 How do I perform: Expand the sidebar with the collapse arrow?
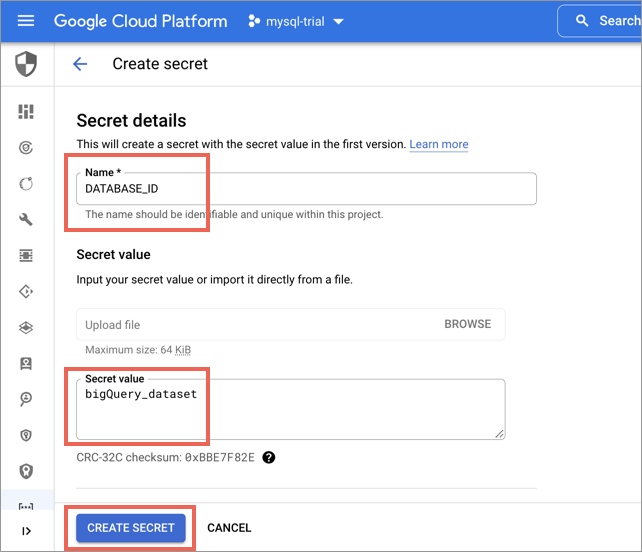(26, 531)
